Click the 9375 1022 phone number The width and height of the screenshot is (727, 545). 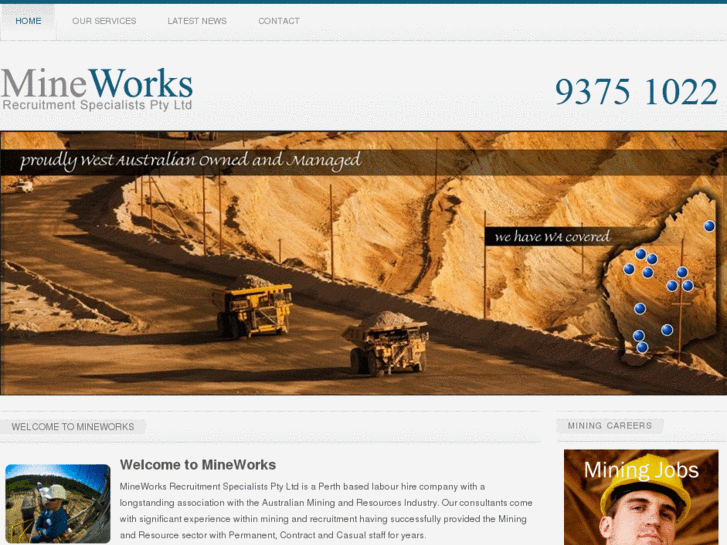636,91
